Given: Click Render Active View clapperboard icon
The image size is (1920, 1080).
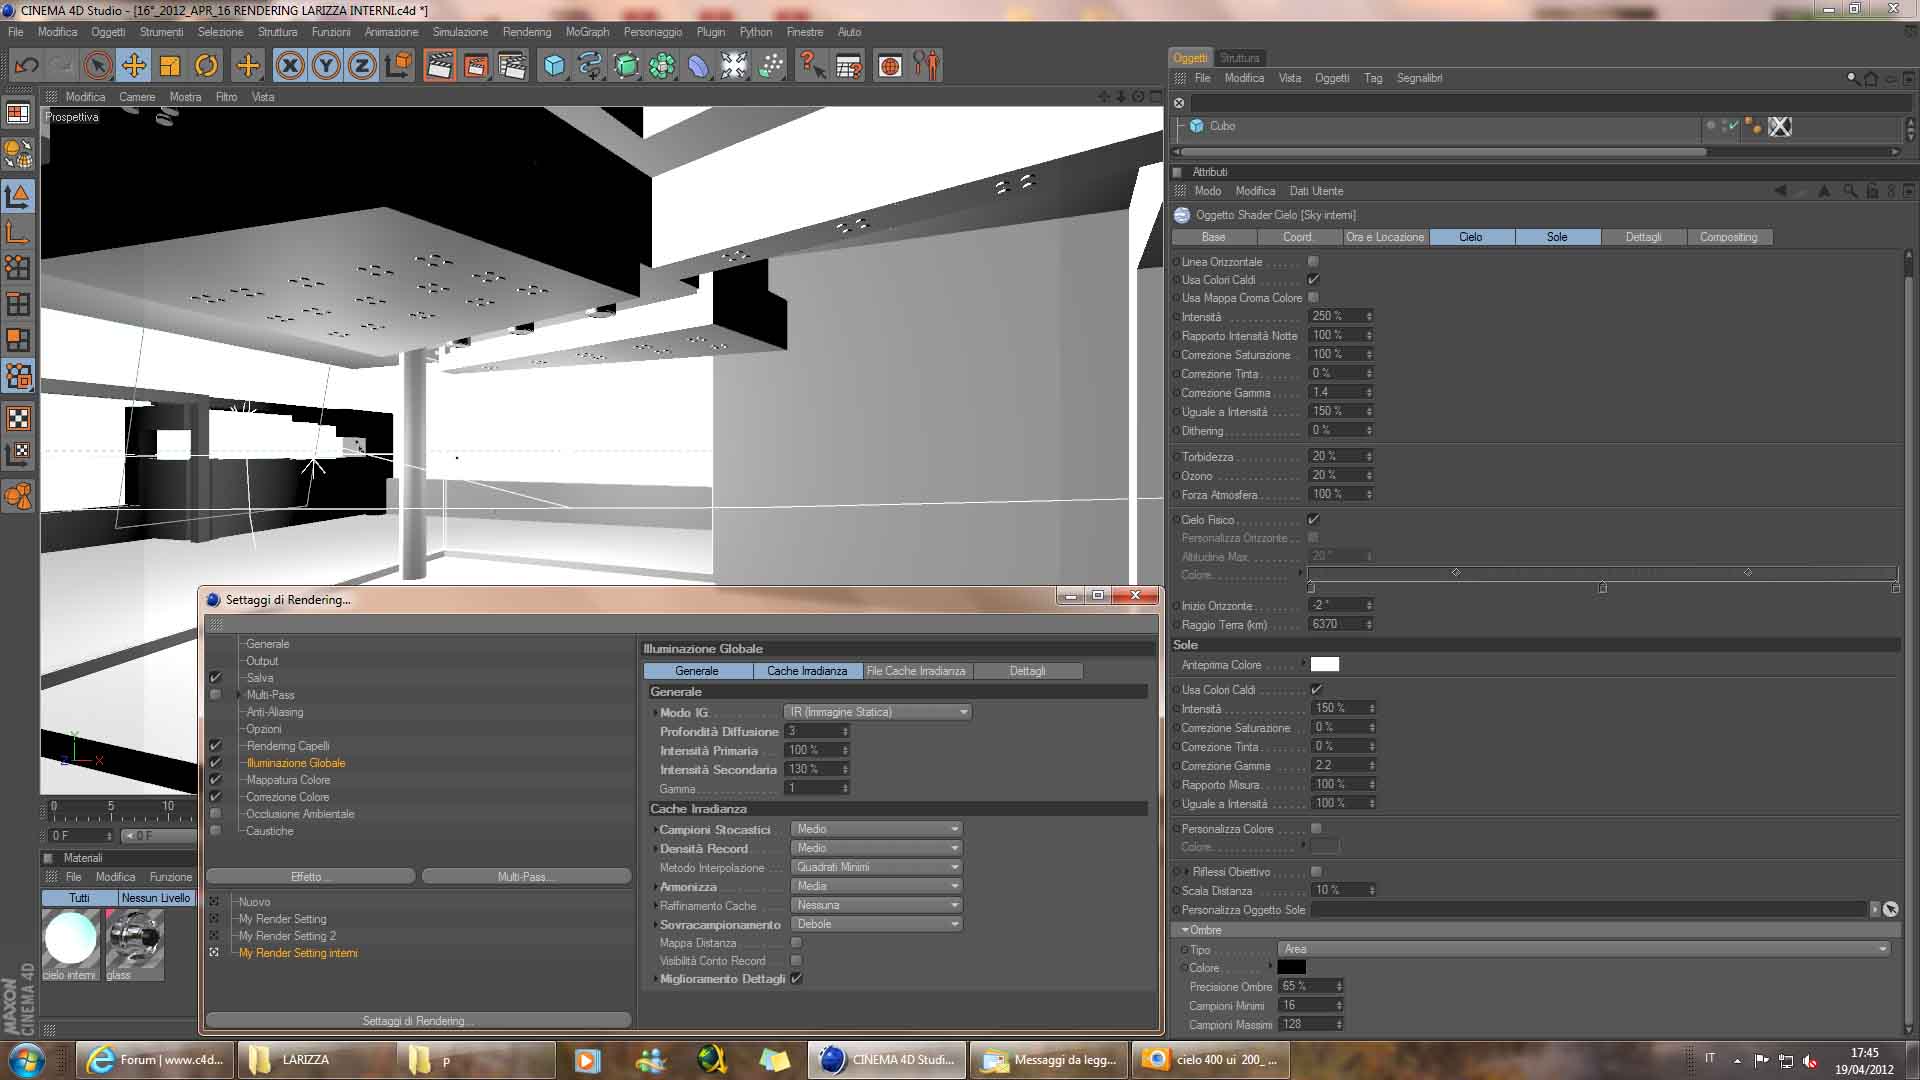Looking at the screenshot, I should tap(438, 66).
